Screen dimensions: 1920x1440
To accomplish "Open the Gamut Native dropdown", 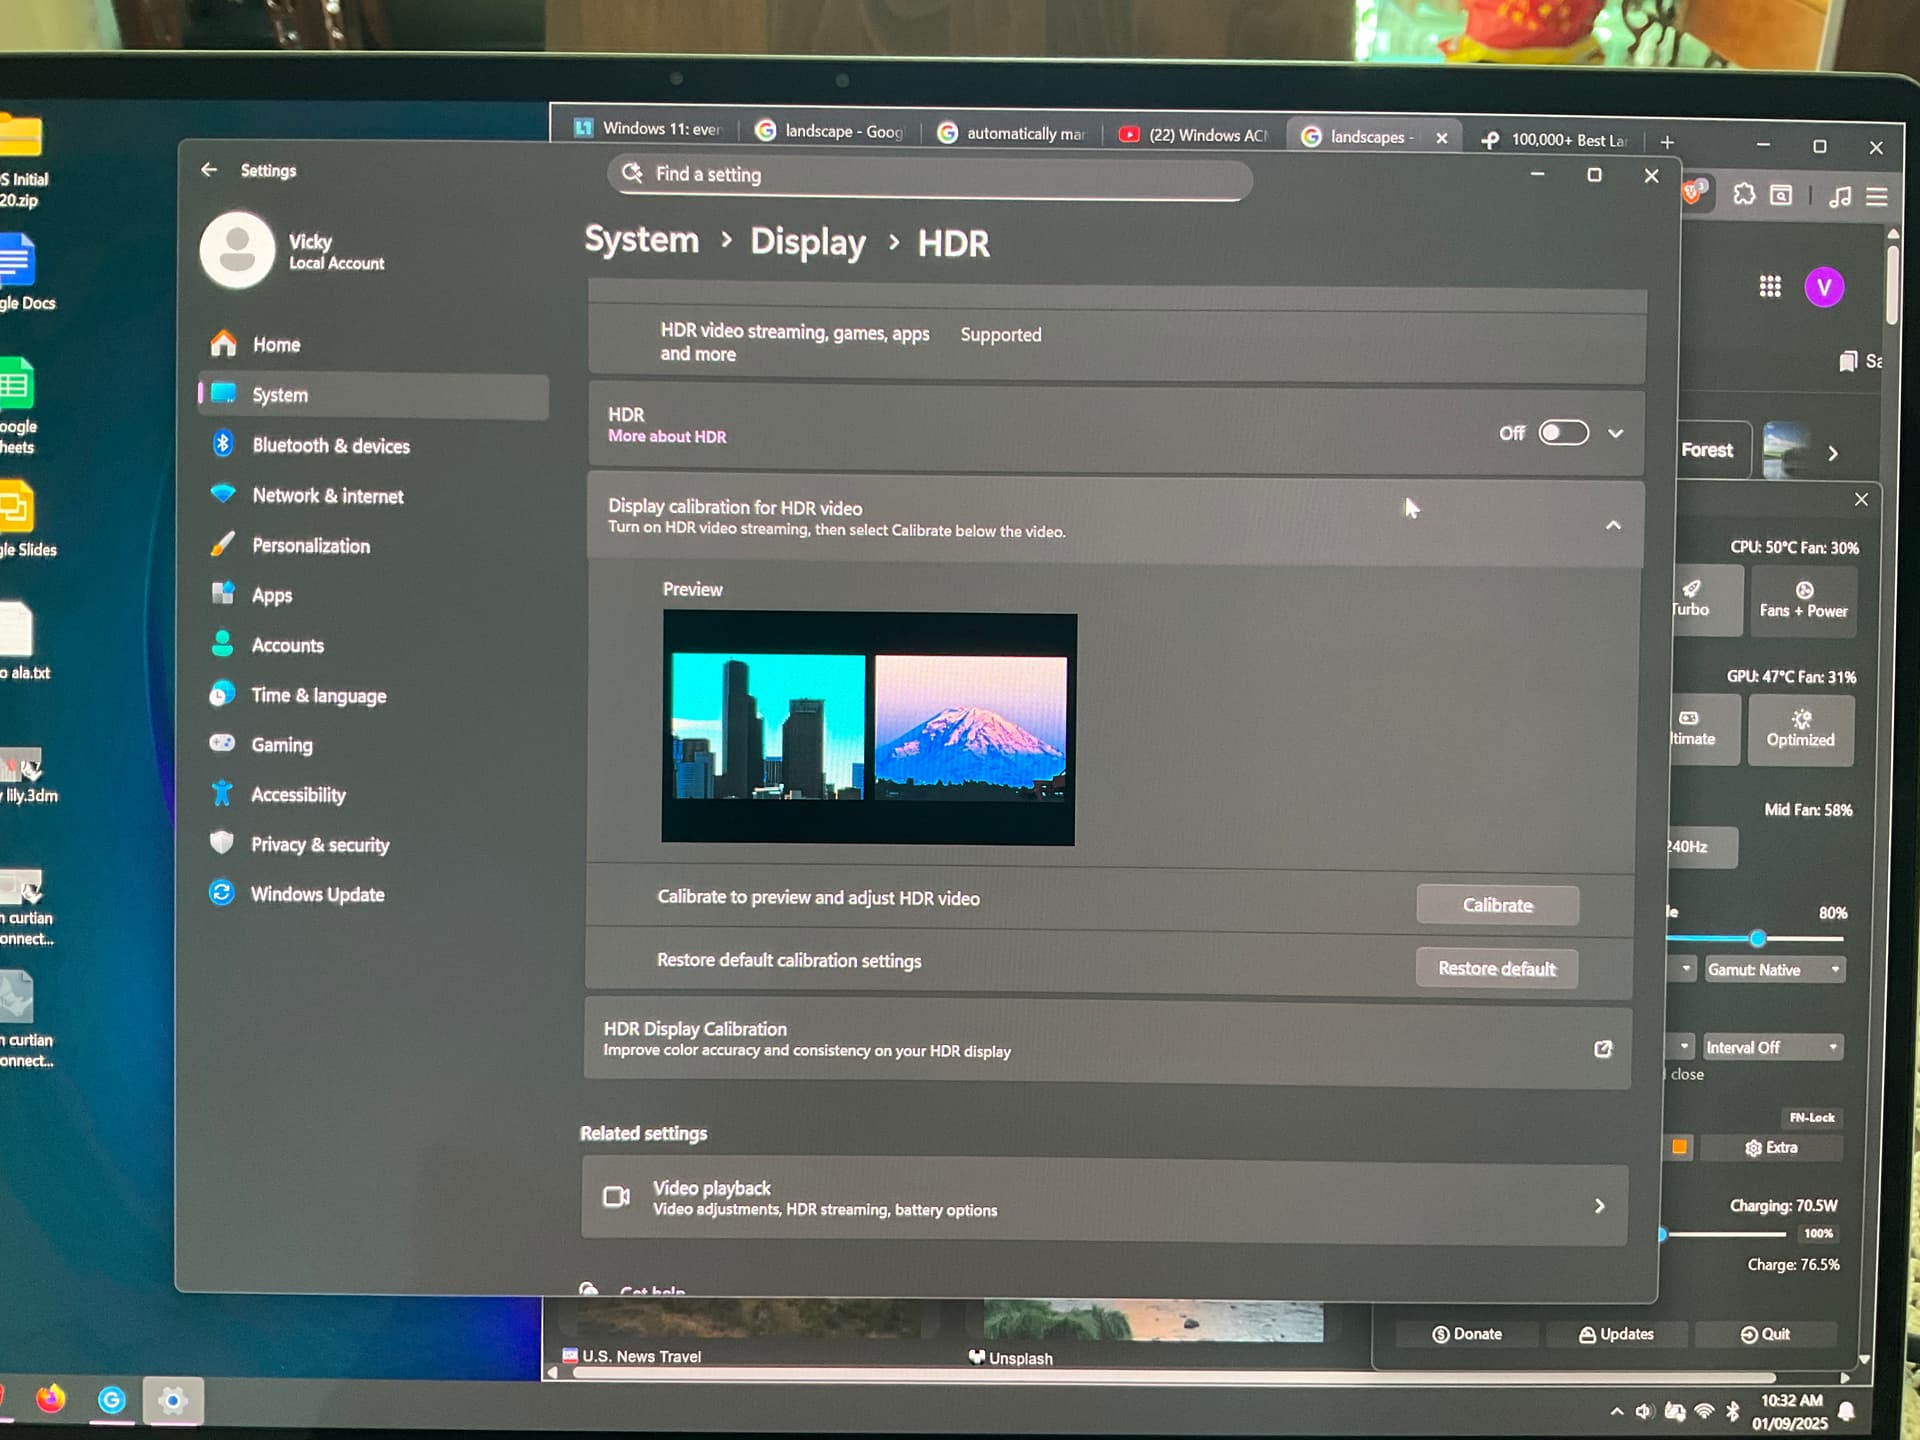I will [x=1773, y=969].
